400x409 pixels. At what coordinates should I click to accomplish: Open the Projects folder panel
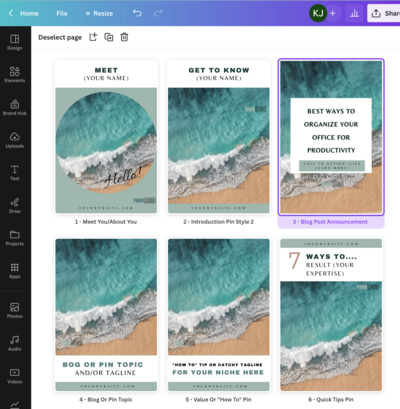pyautogui.click(x=15, y=238)
